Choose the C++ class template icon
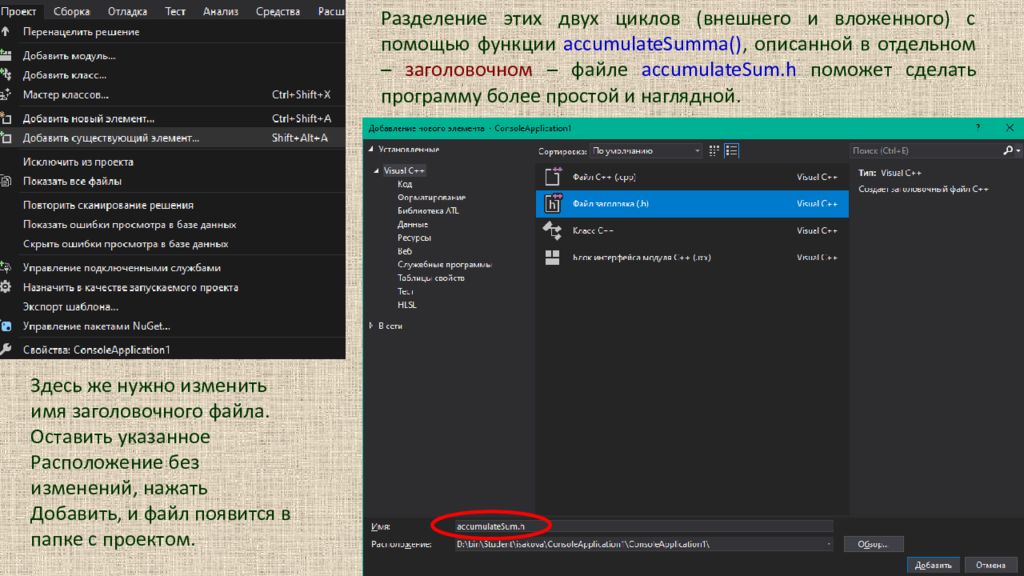Viewport: 1024px width, 576px height. tap(552, 231)
